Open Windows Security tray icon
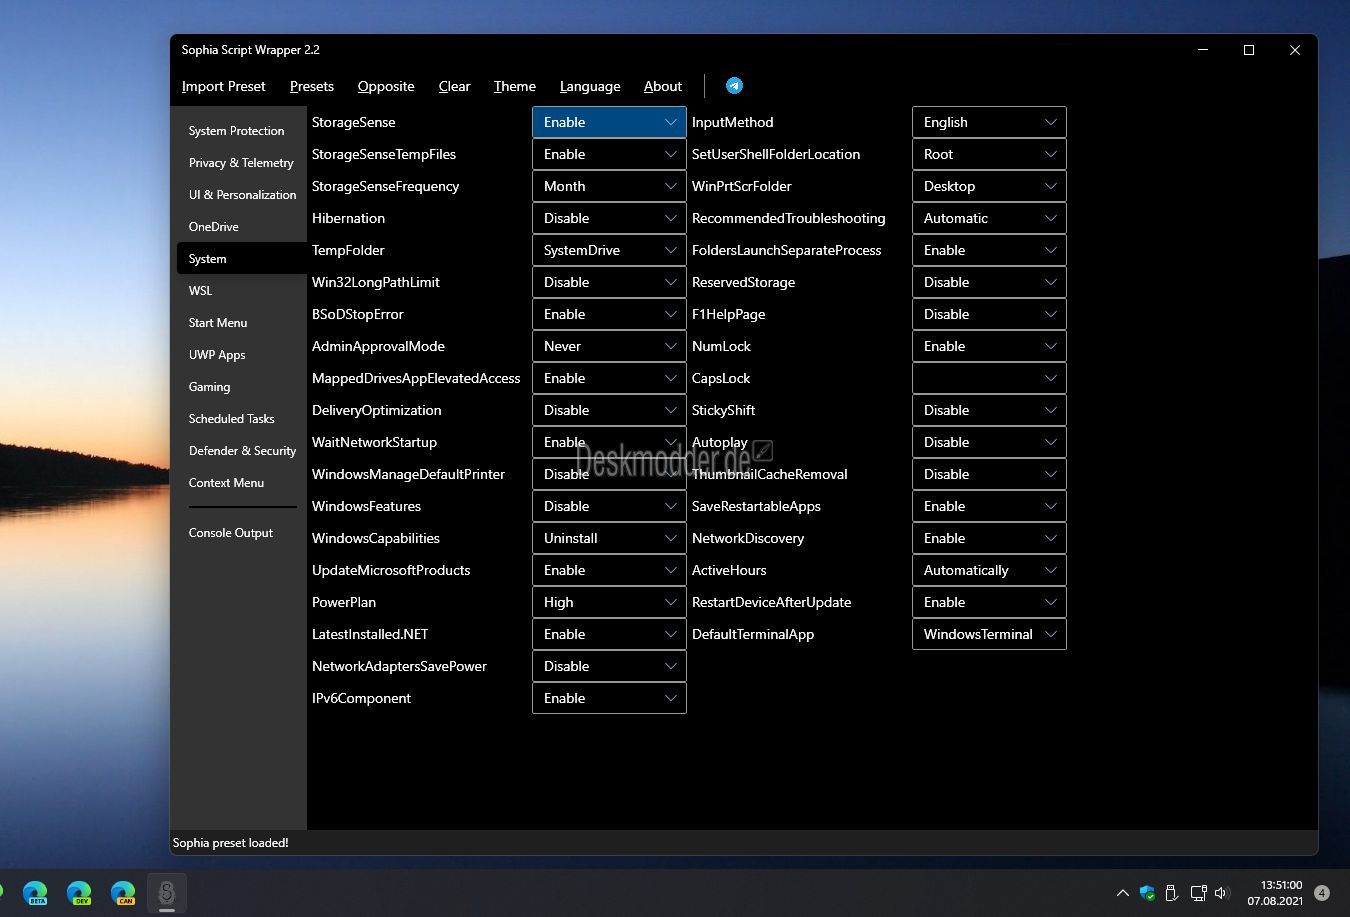Image resolution: width=1350 pixels, height=917 pixels. [1147, 893]
